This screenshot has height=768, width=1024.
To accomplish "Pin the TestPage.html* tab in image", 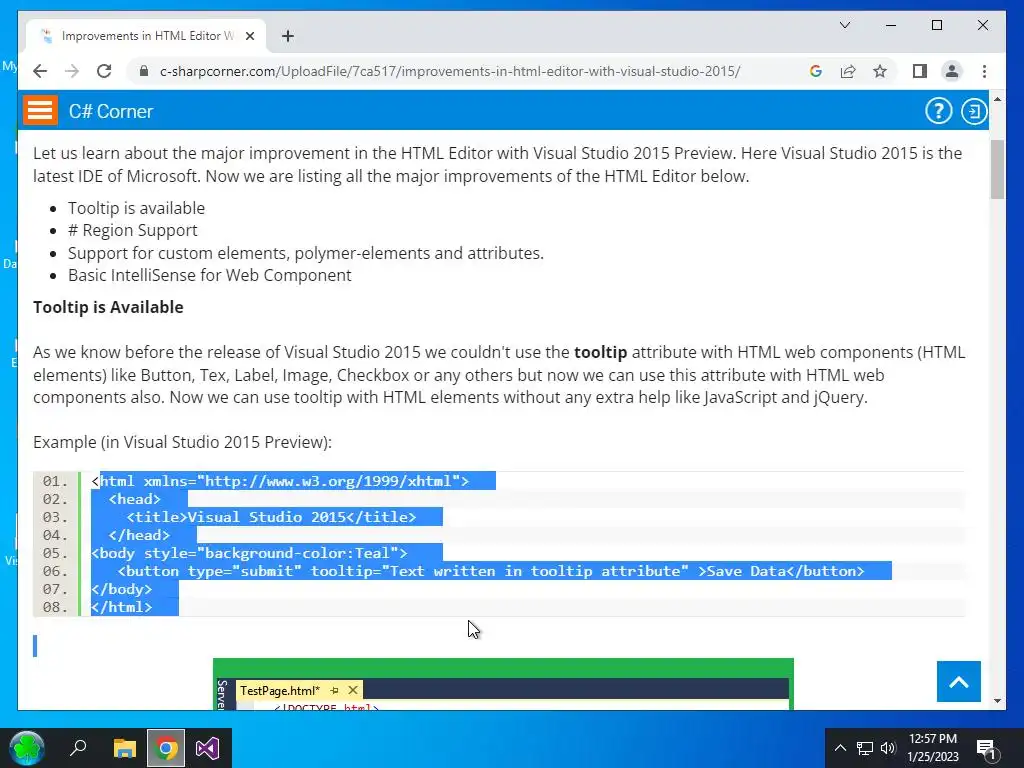I will (334, 690).
